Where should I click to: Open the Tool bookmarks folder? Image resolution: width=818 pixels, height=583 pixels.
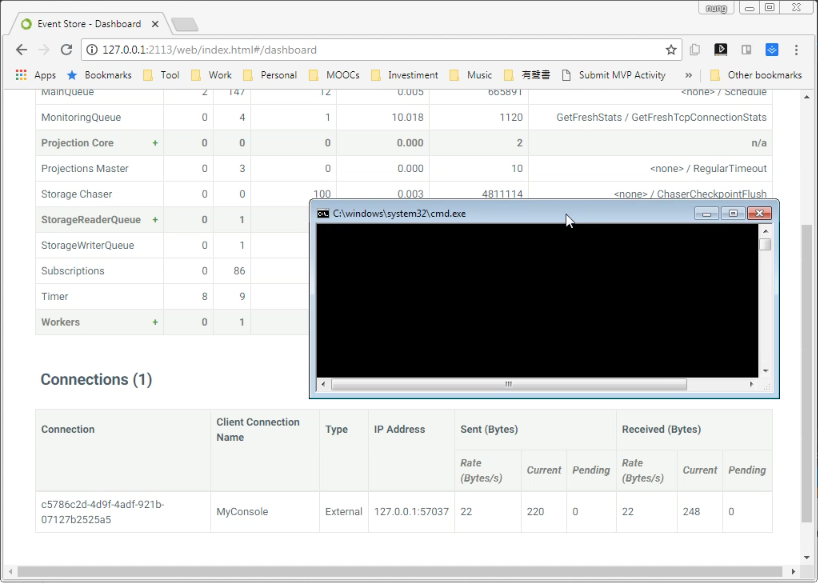coord(161,75)
